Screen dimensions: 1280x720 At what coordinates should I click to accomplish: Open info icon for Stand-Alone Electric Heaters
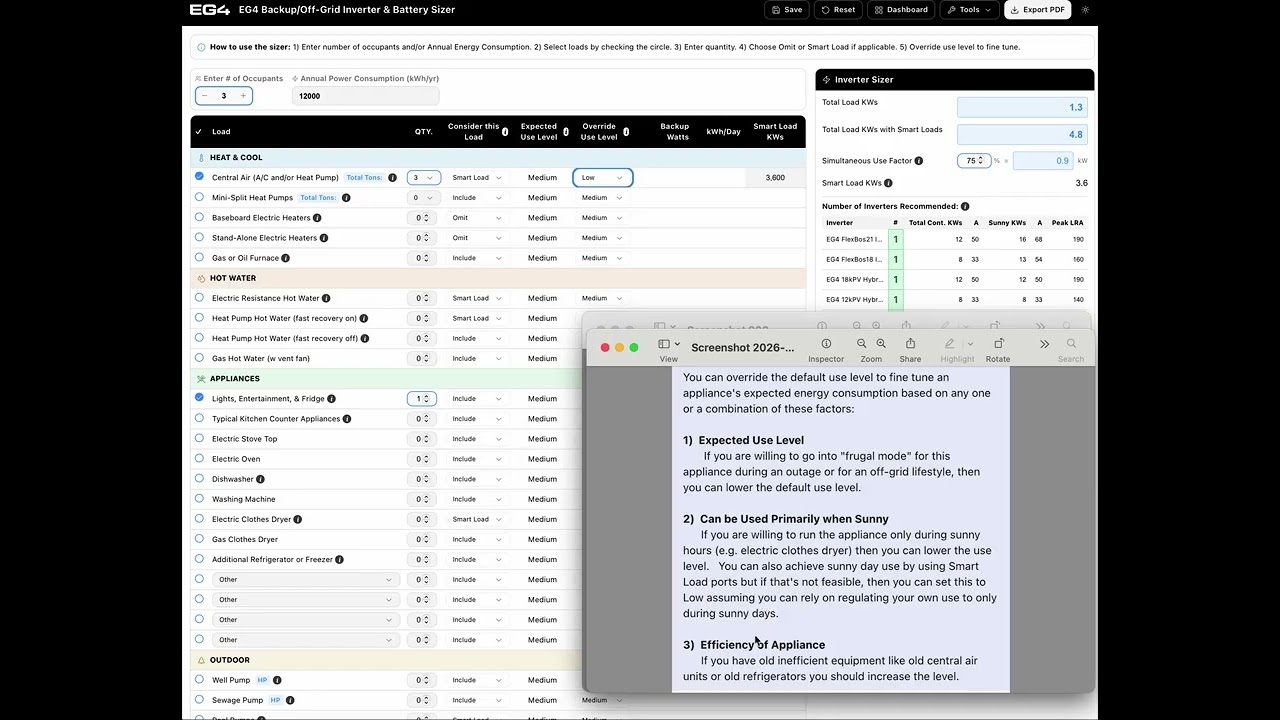click(x=323, y=238)
